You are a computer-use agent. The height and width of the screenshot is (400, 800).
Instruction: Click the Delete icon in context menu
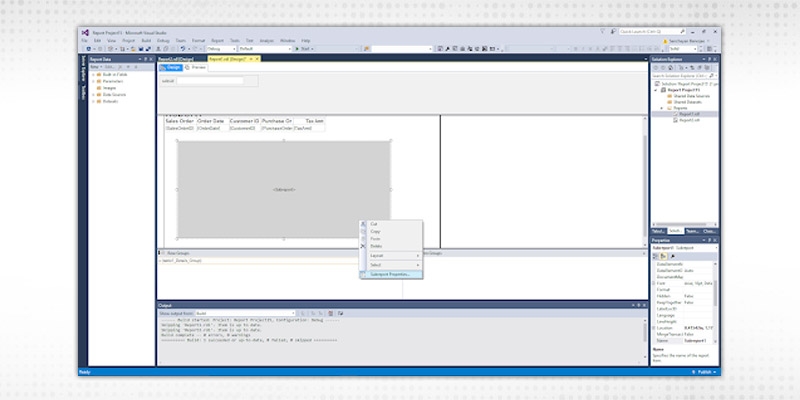(365, 246)
